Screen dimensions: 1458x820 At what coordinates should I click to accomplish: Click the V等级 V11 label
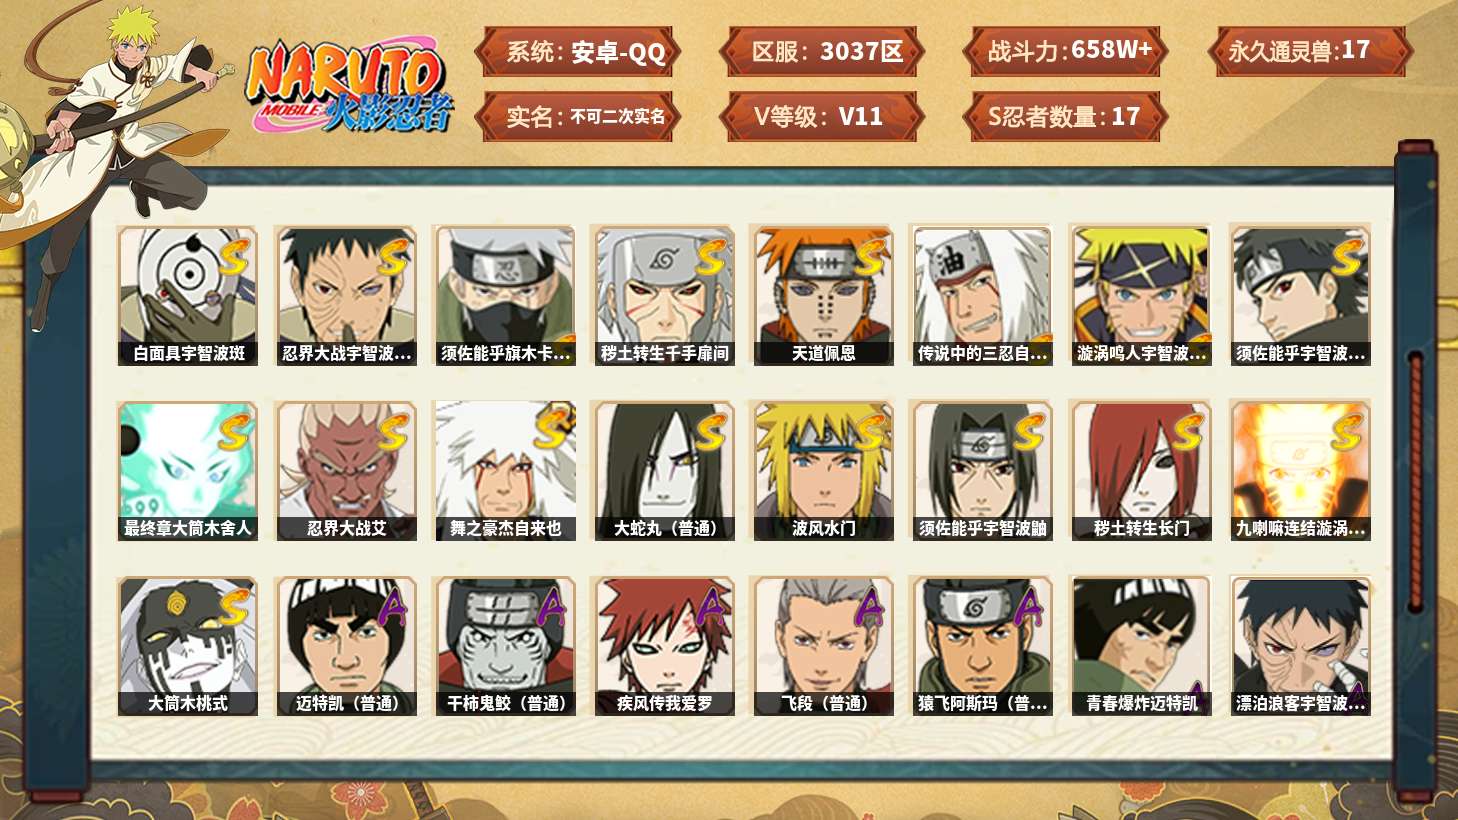pyautogui.click(x=821, y=116)
